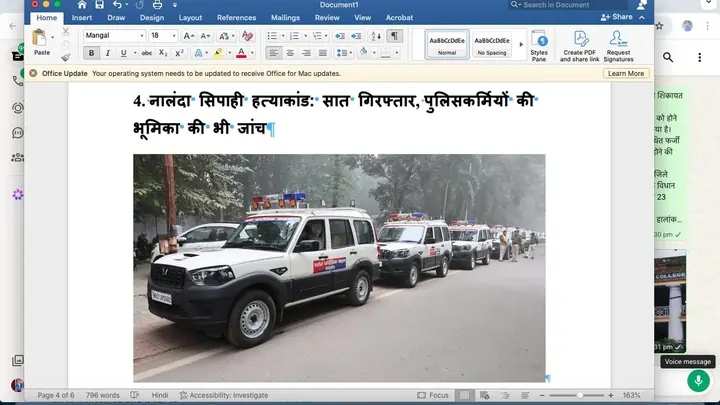Go to Home icon in title bar

click(x=82, y=5)
